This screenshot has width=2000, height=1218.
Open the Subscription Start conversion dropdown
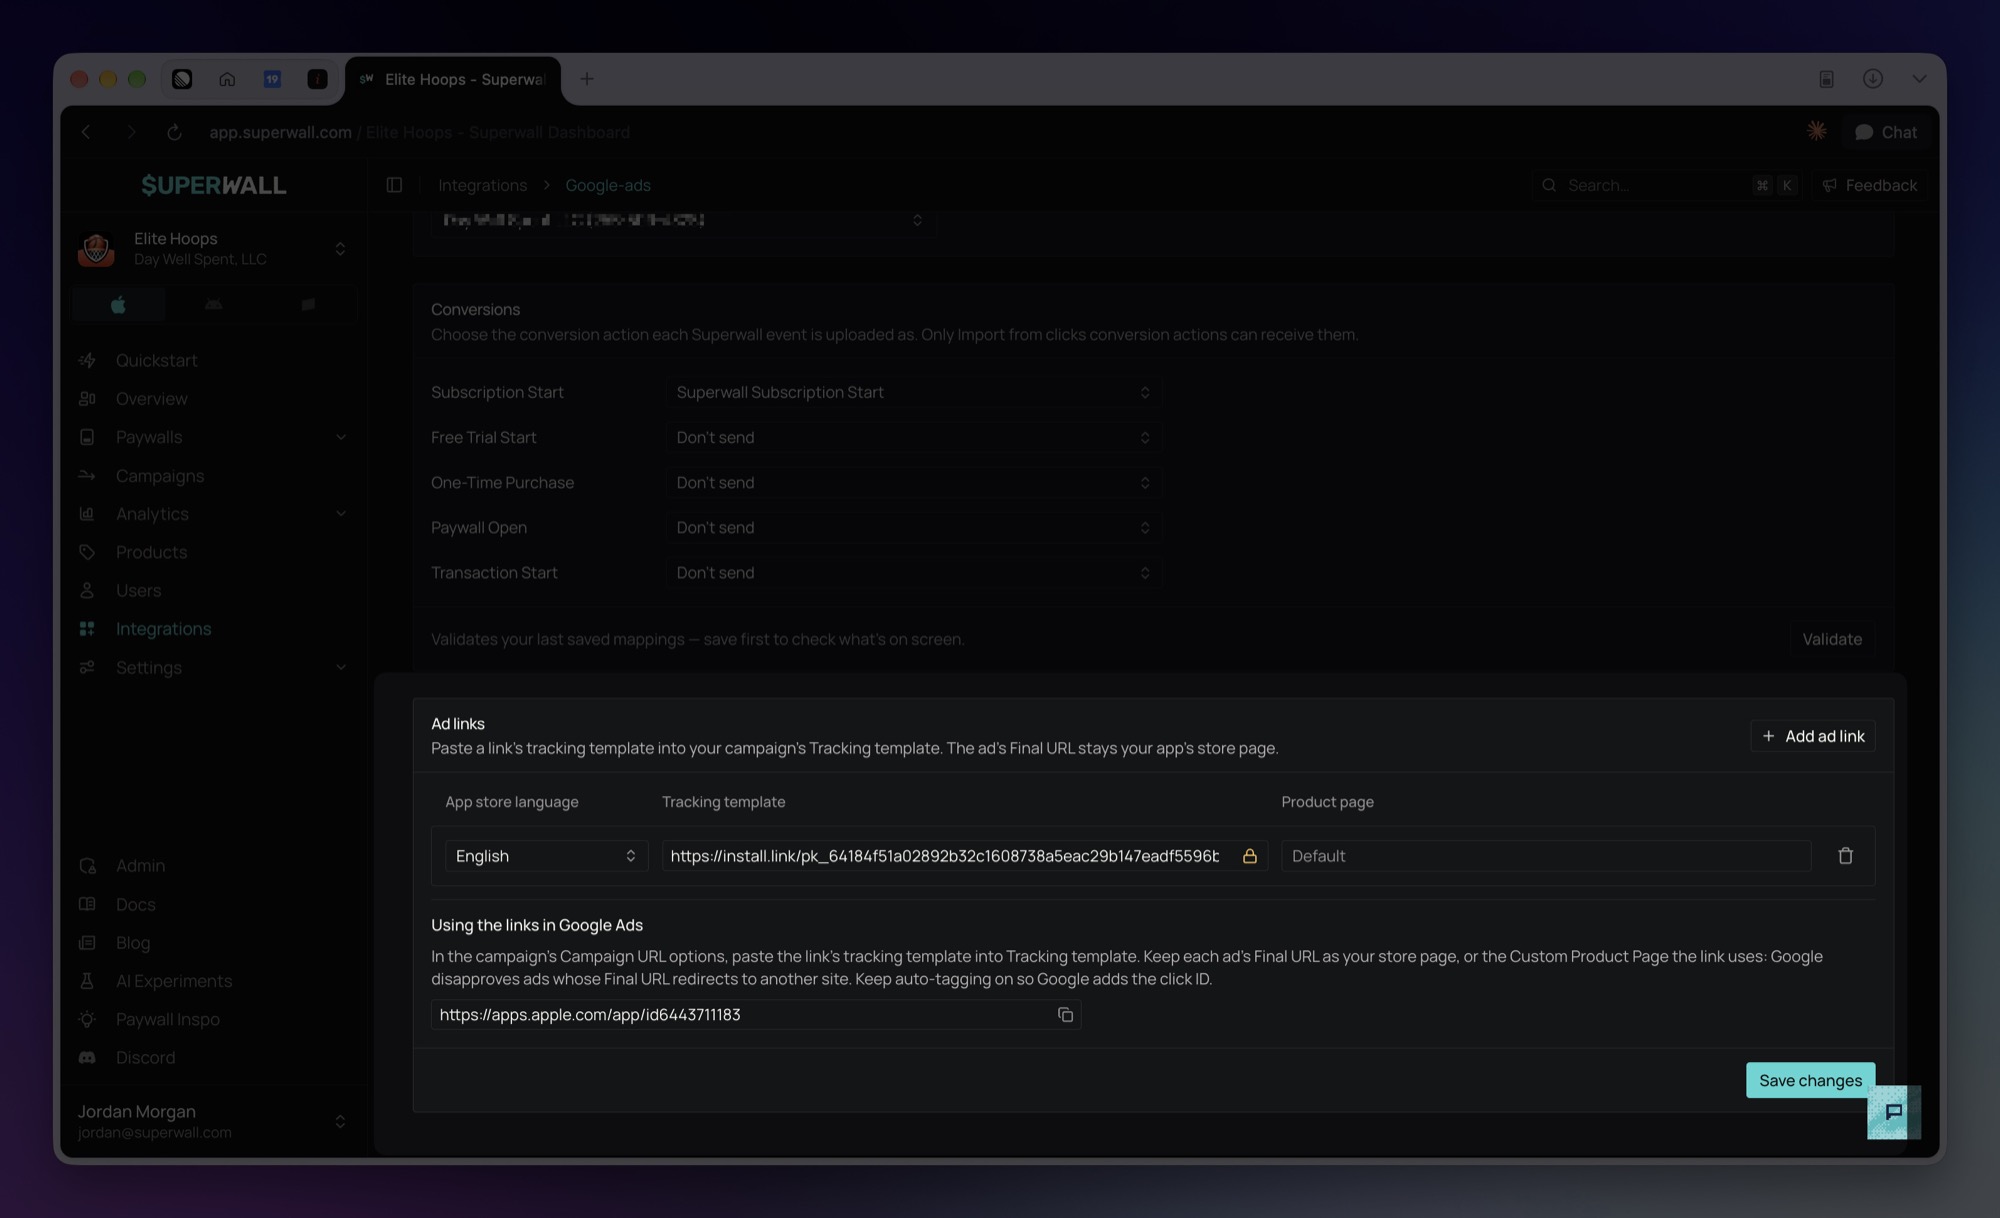pyautogui.click(x=913, y=393)
